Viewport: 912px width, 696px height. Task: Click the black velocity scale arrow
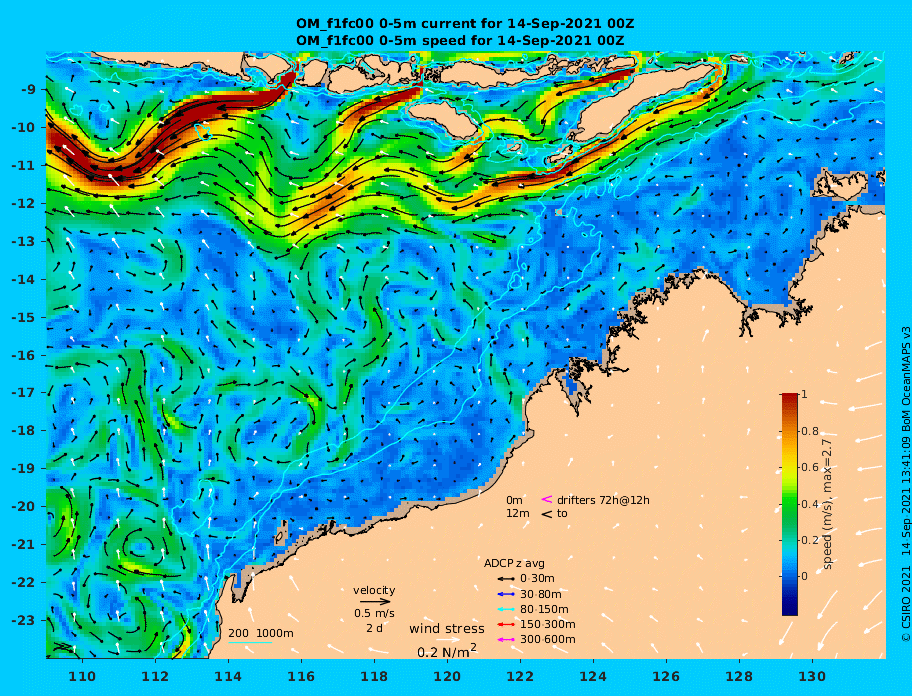[375, 602]
